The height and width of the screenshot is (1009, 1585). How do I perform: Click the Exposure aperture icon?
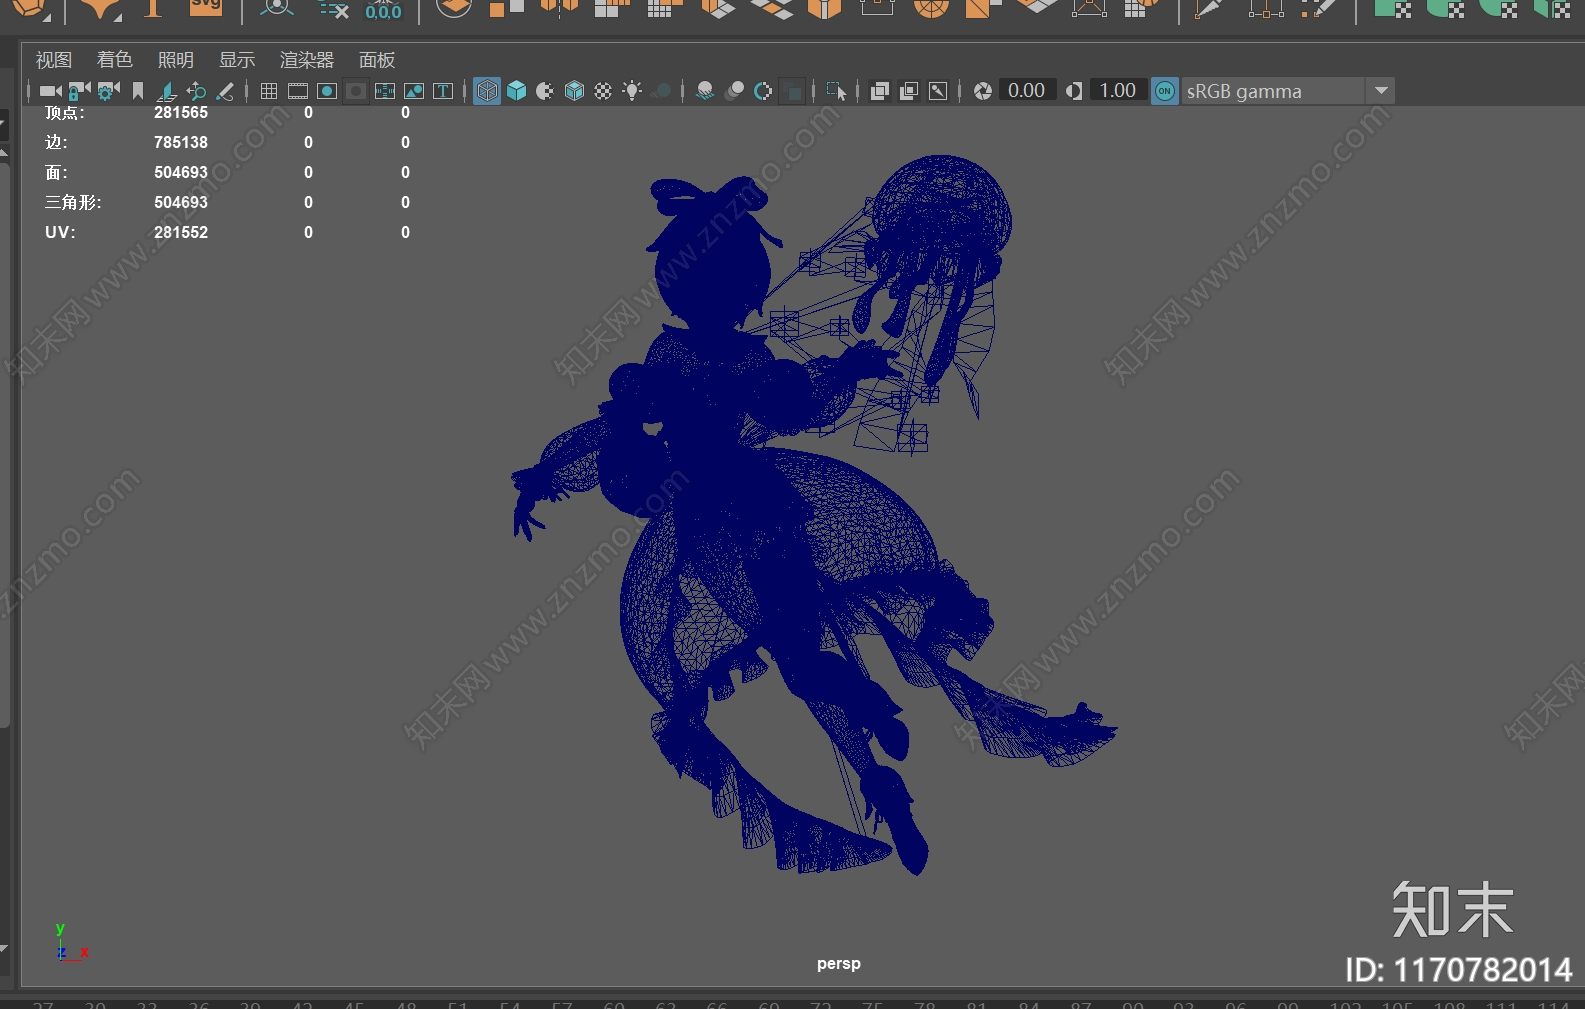pos(983,91)
